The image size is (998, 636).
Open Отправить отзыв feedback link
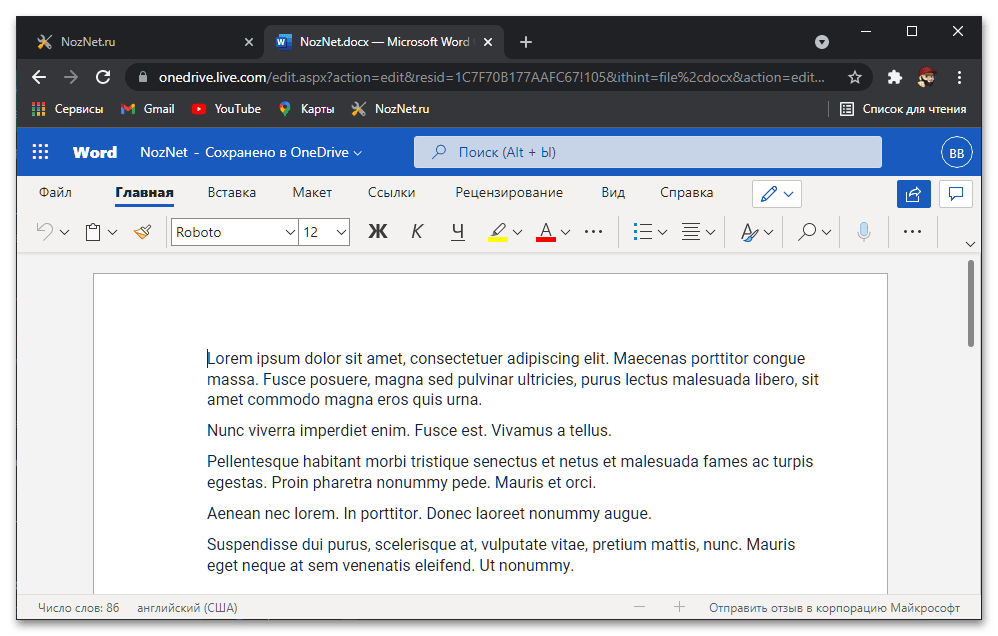point(834,608)
